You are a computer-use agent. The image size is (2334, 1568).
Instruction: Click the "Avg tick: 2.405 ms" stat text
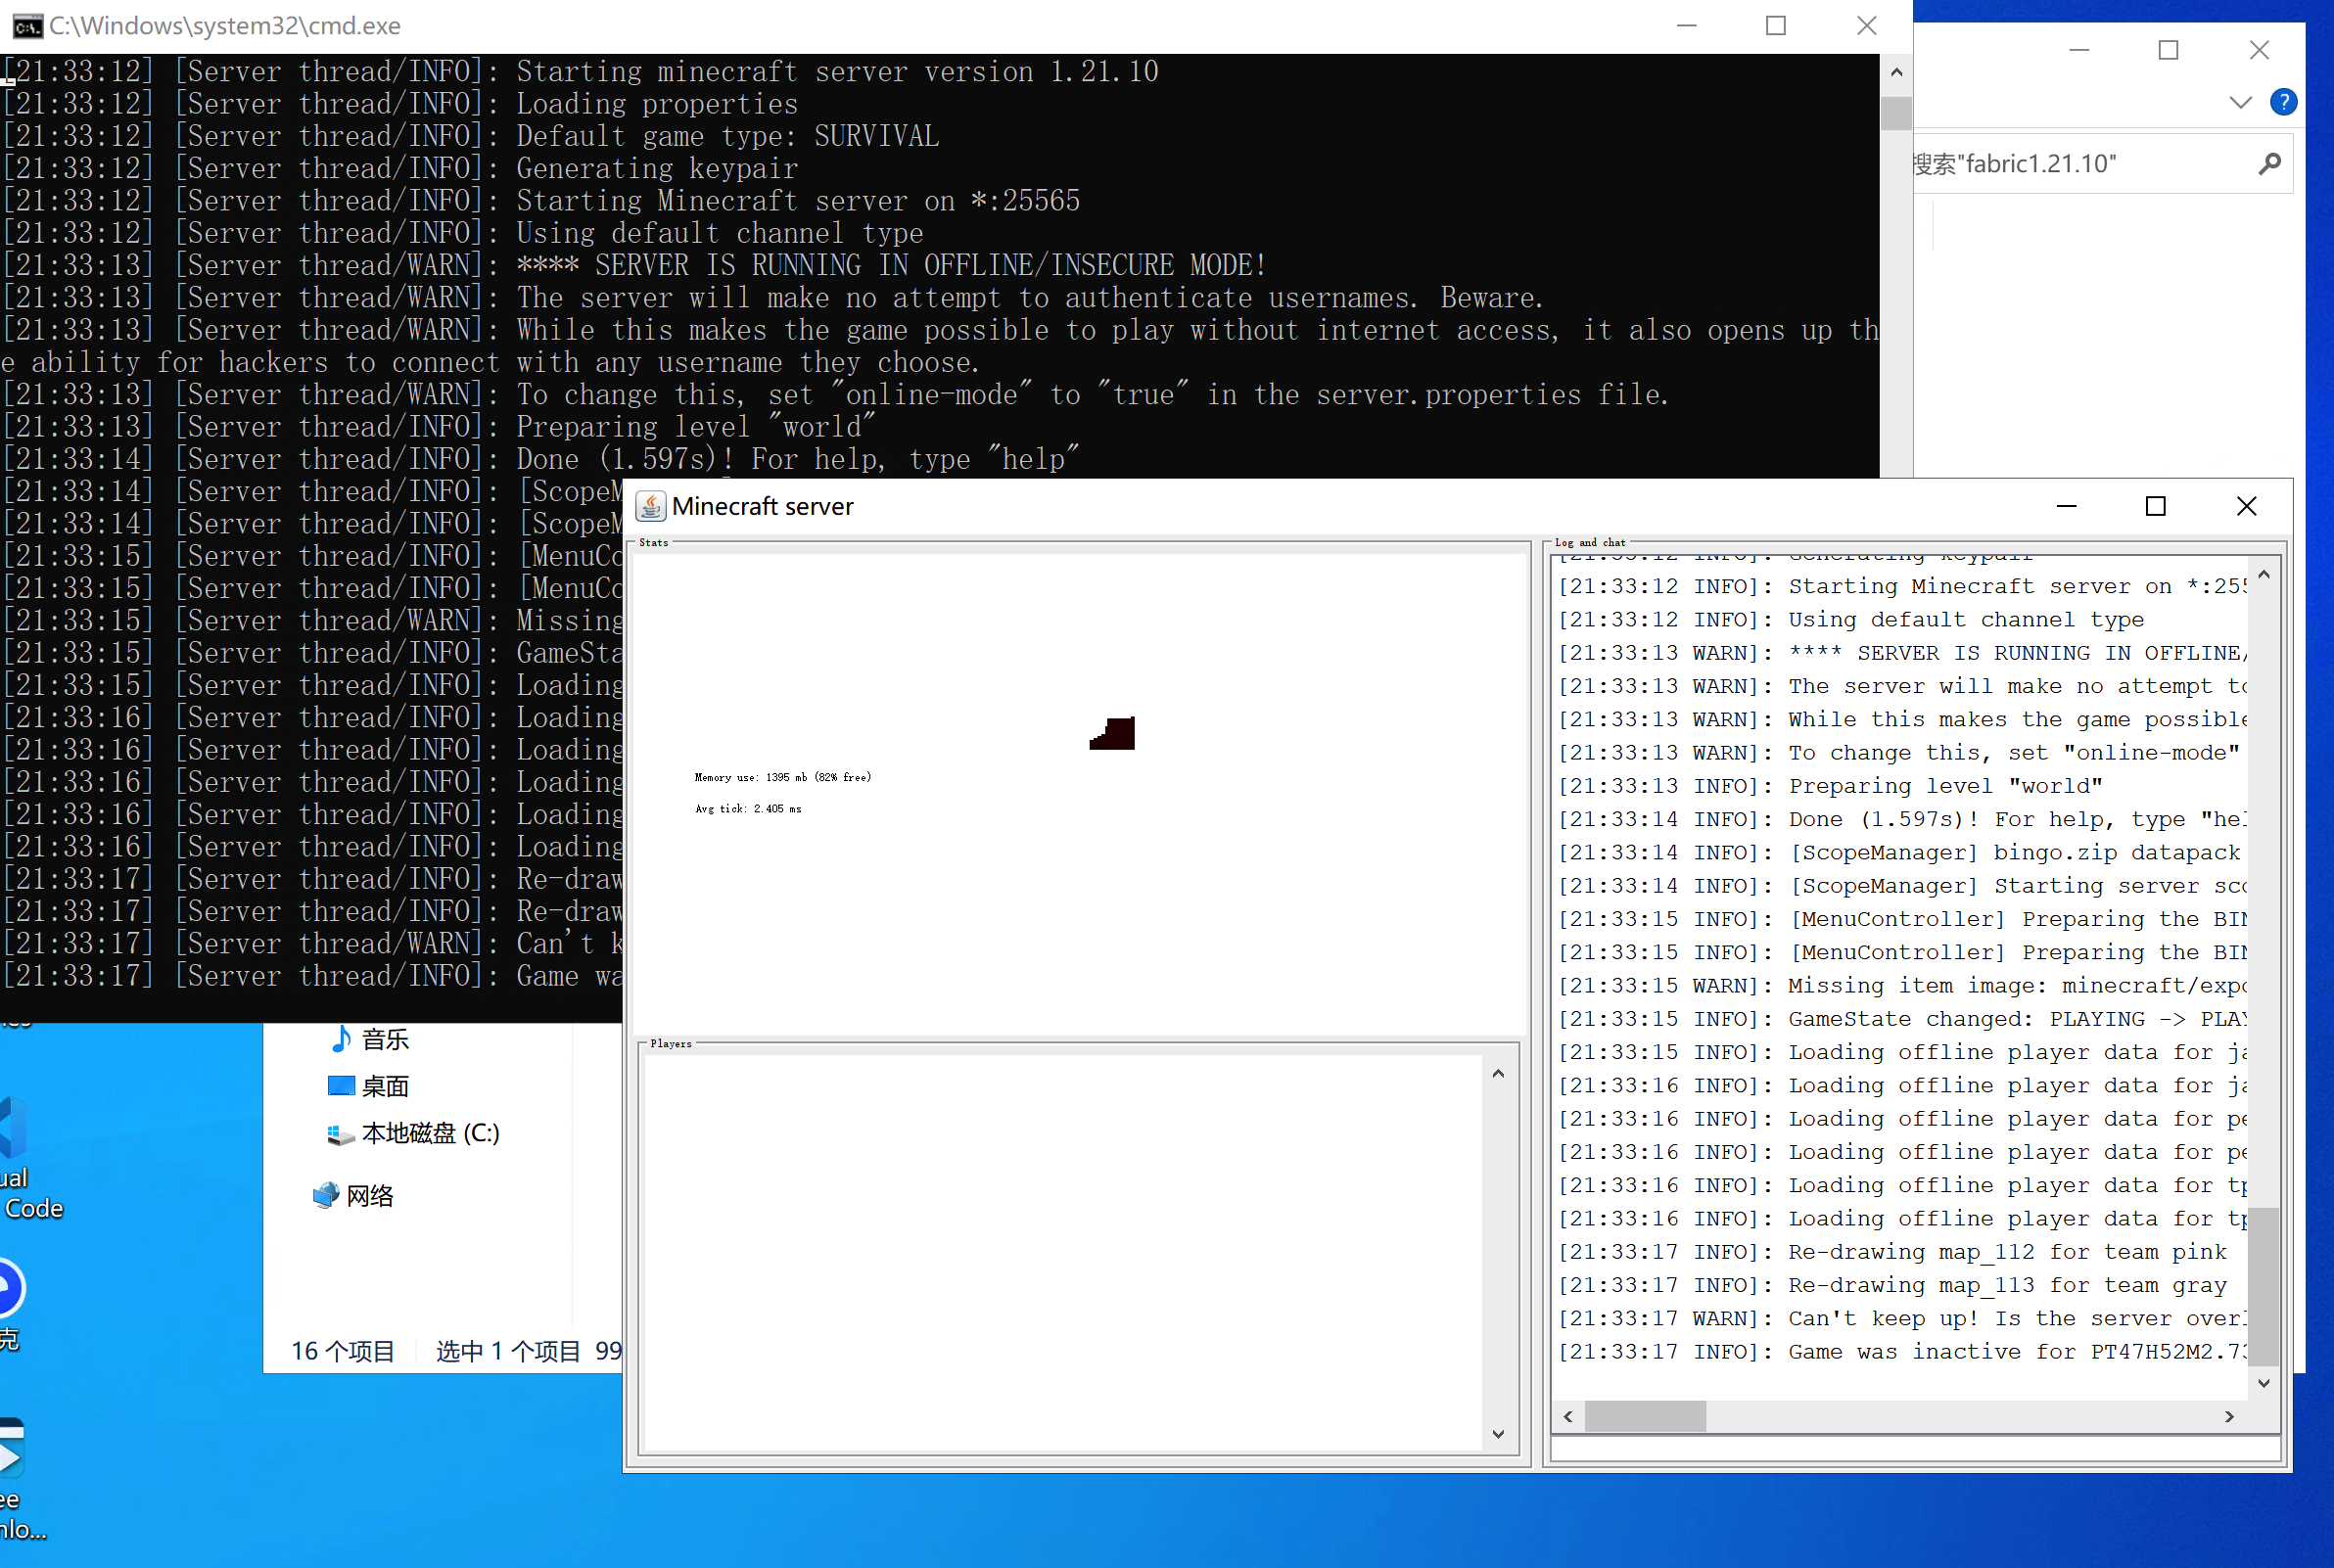[748, 809]
